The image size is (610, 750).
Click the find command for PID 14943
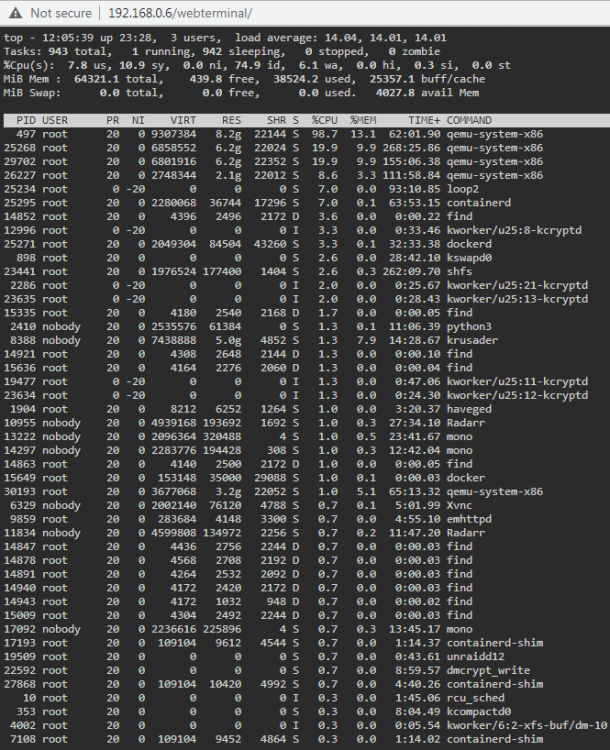[x=459, y=602]
